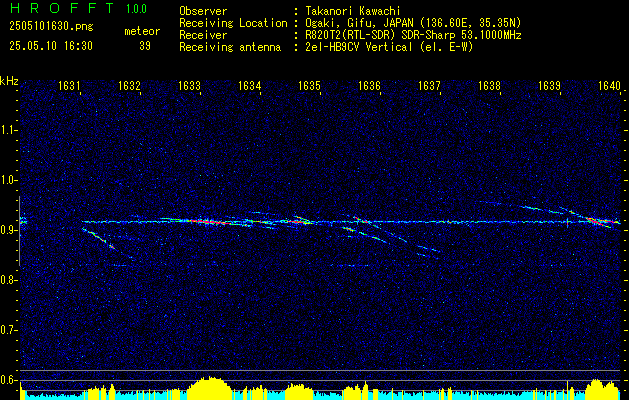Select the timestamp 25.05.10 16:30
The height and width of the screenshot is (400, 629).
pyautogui.click(x=51, y=46)
